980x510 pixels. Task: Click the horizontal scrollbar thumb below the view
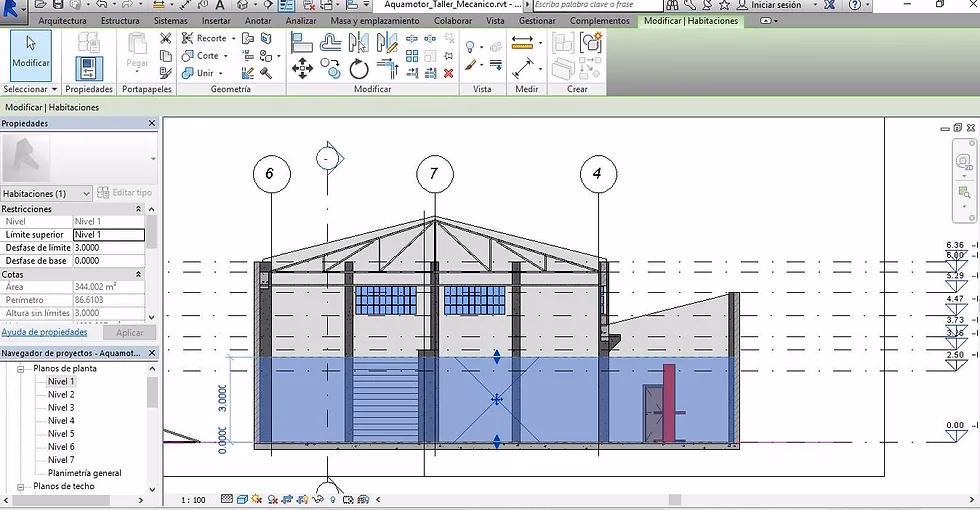pyautogui.click(x=674, y=500)
